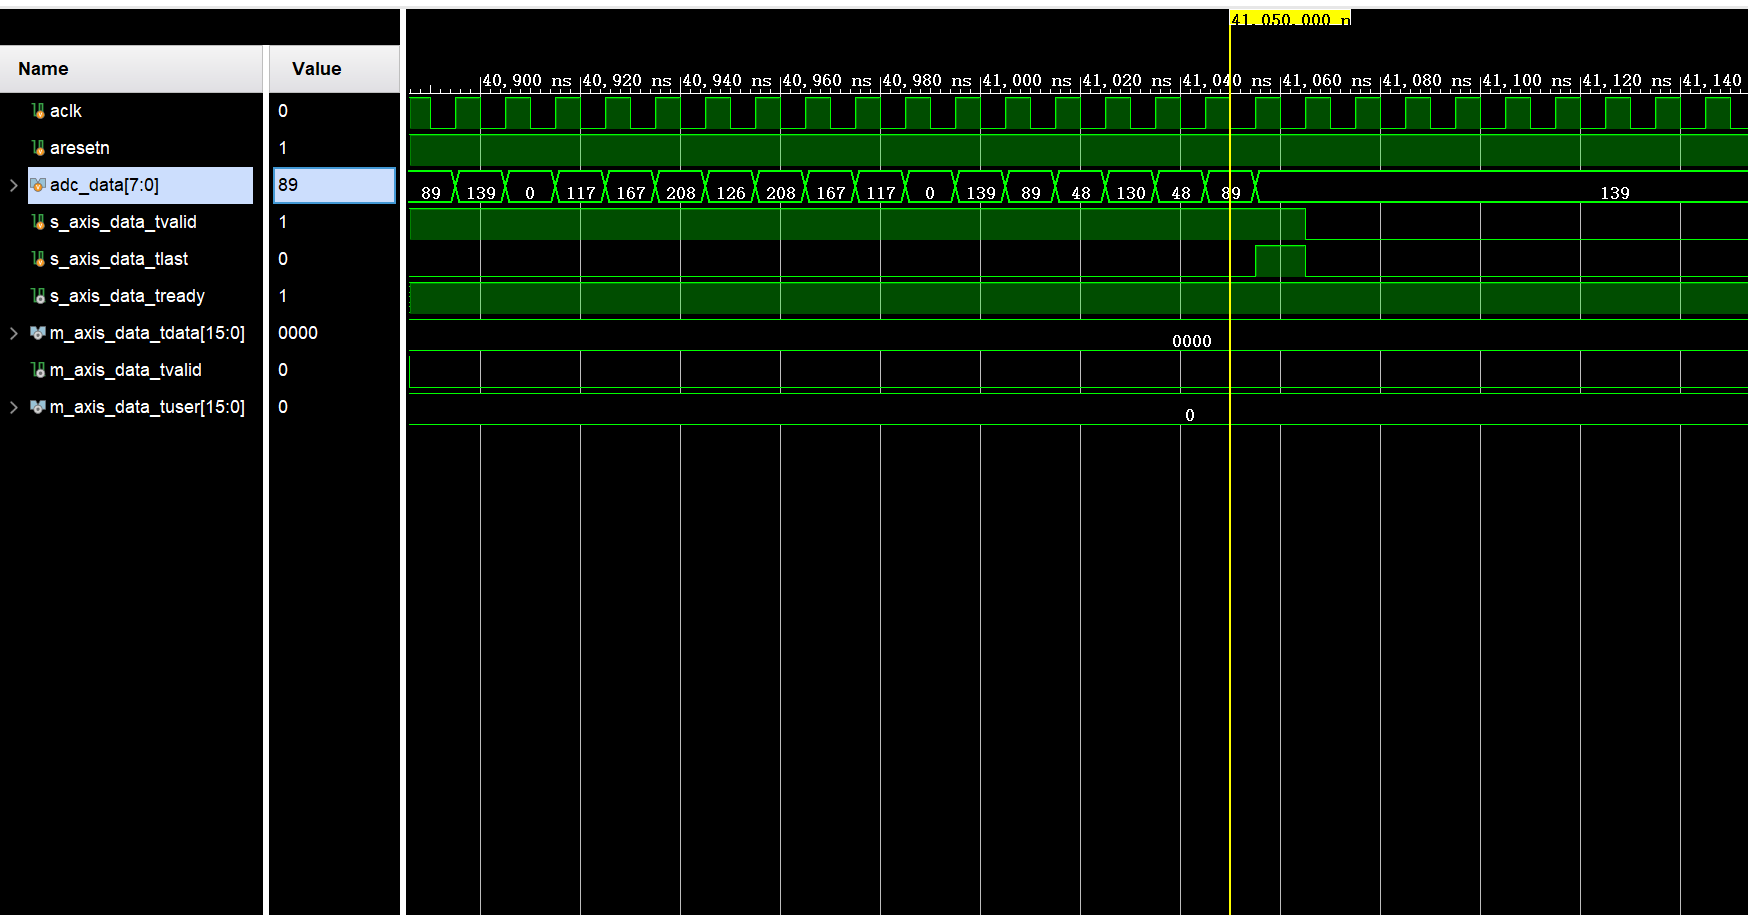The width and height of the screenshot is (1748, 915).
Task: Click the s_axis_data_tlast signal icon
Action: (38, 259)
